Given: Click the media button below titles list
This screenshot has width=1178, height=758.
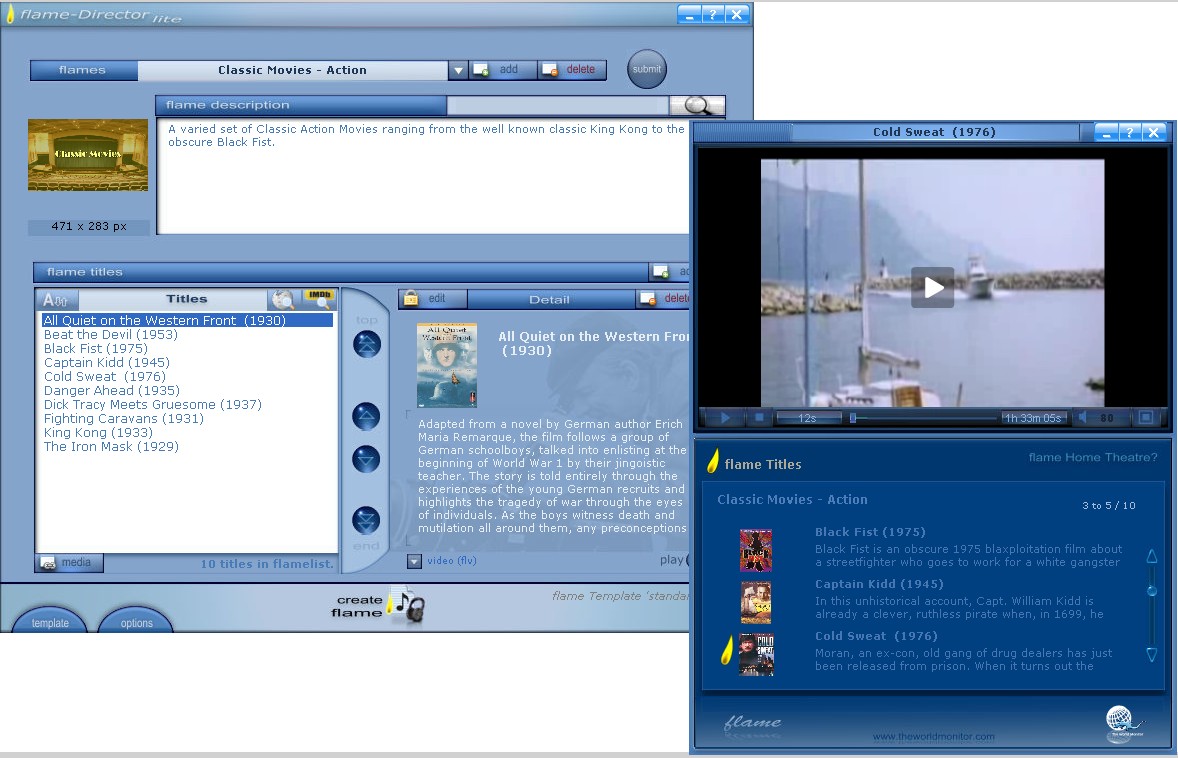Looking at the screenshot, I should tap(68, 563).
